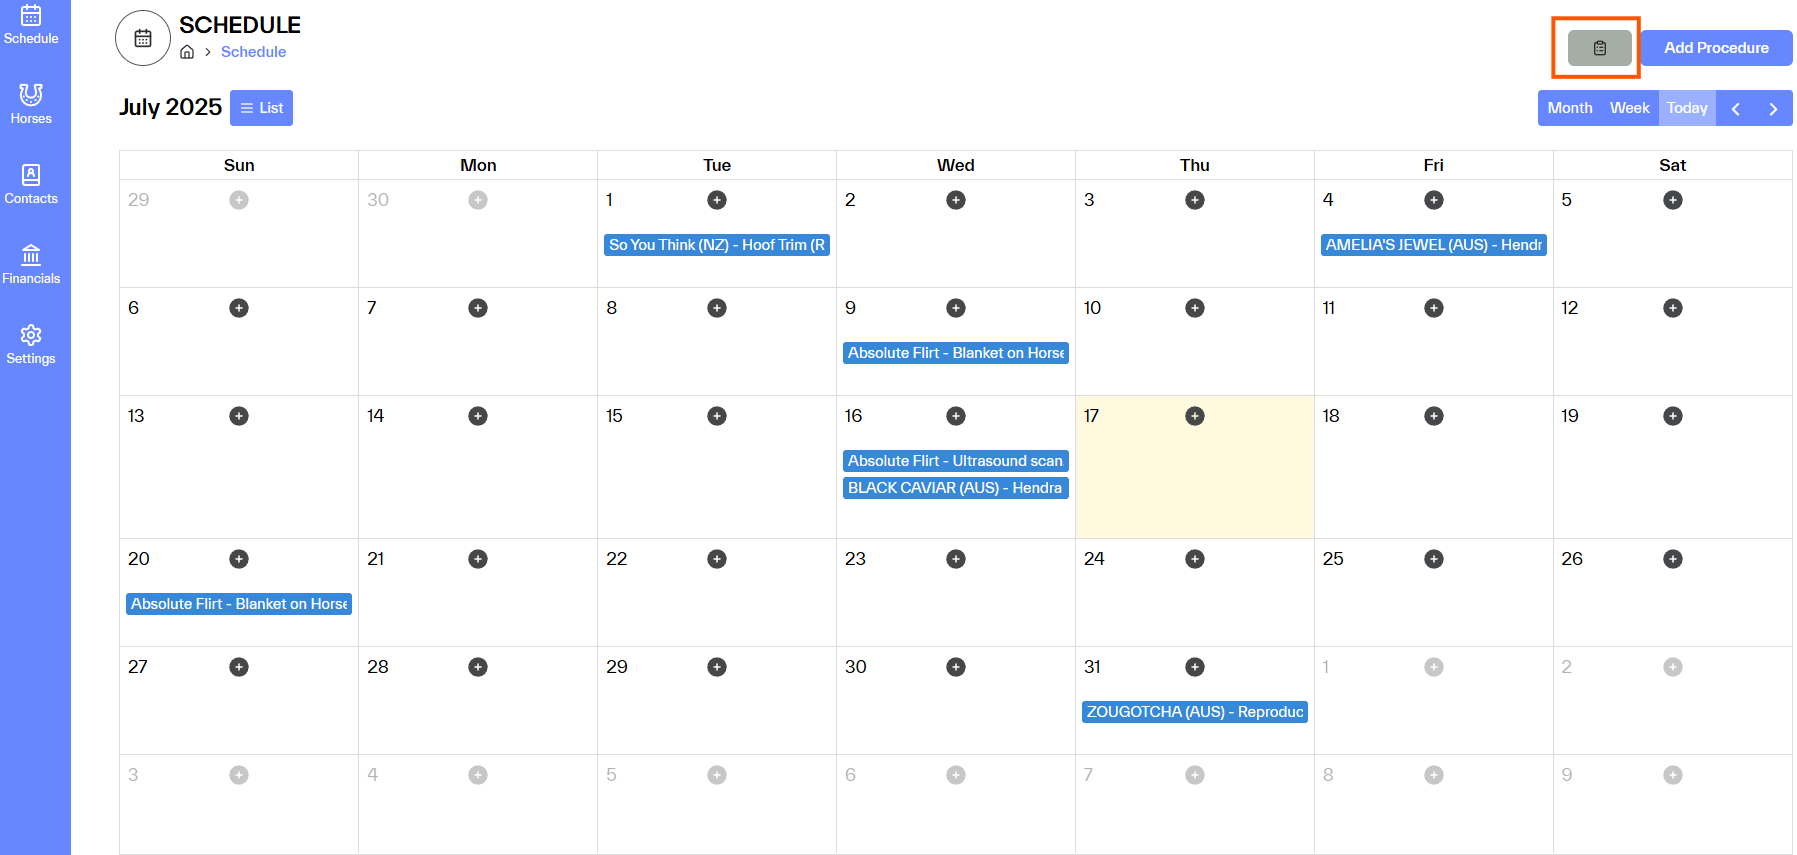Open the Horses section in sidebar

pos(31,104)
